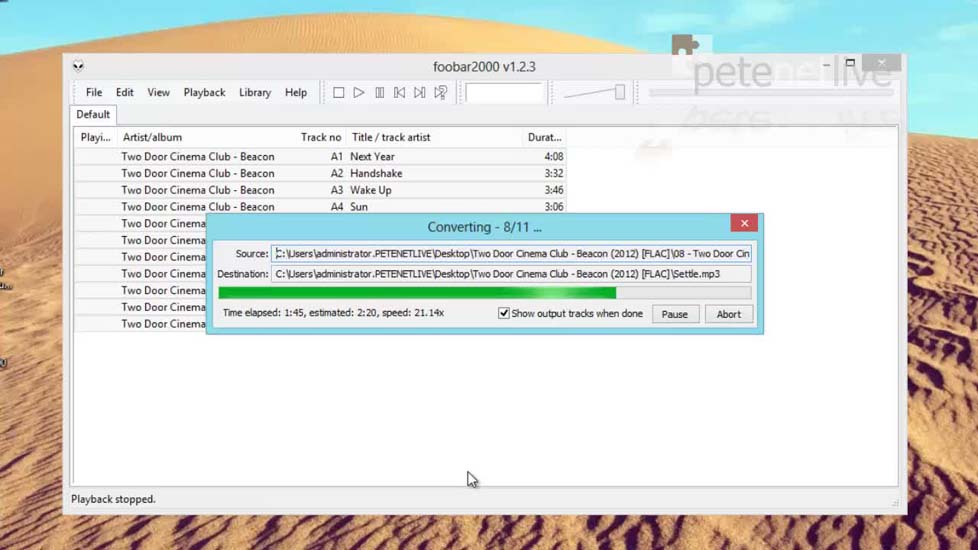Click the 3:46 duration cell
The width and height of the screenshot is (978, 550).
pos(553,190)
